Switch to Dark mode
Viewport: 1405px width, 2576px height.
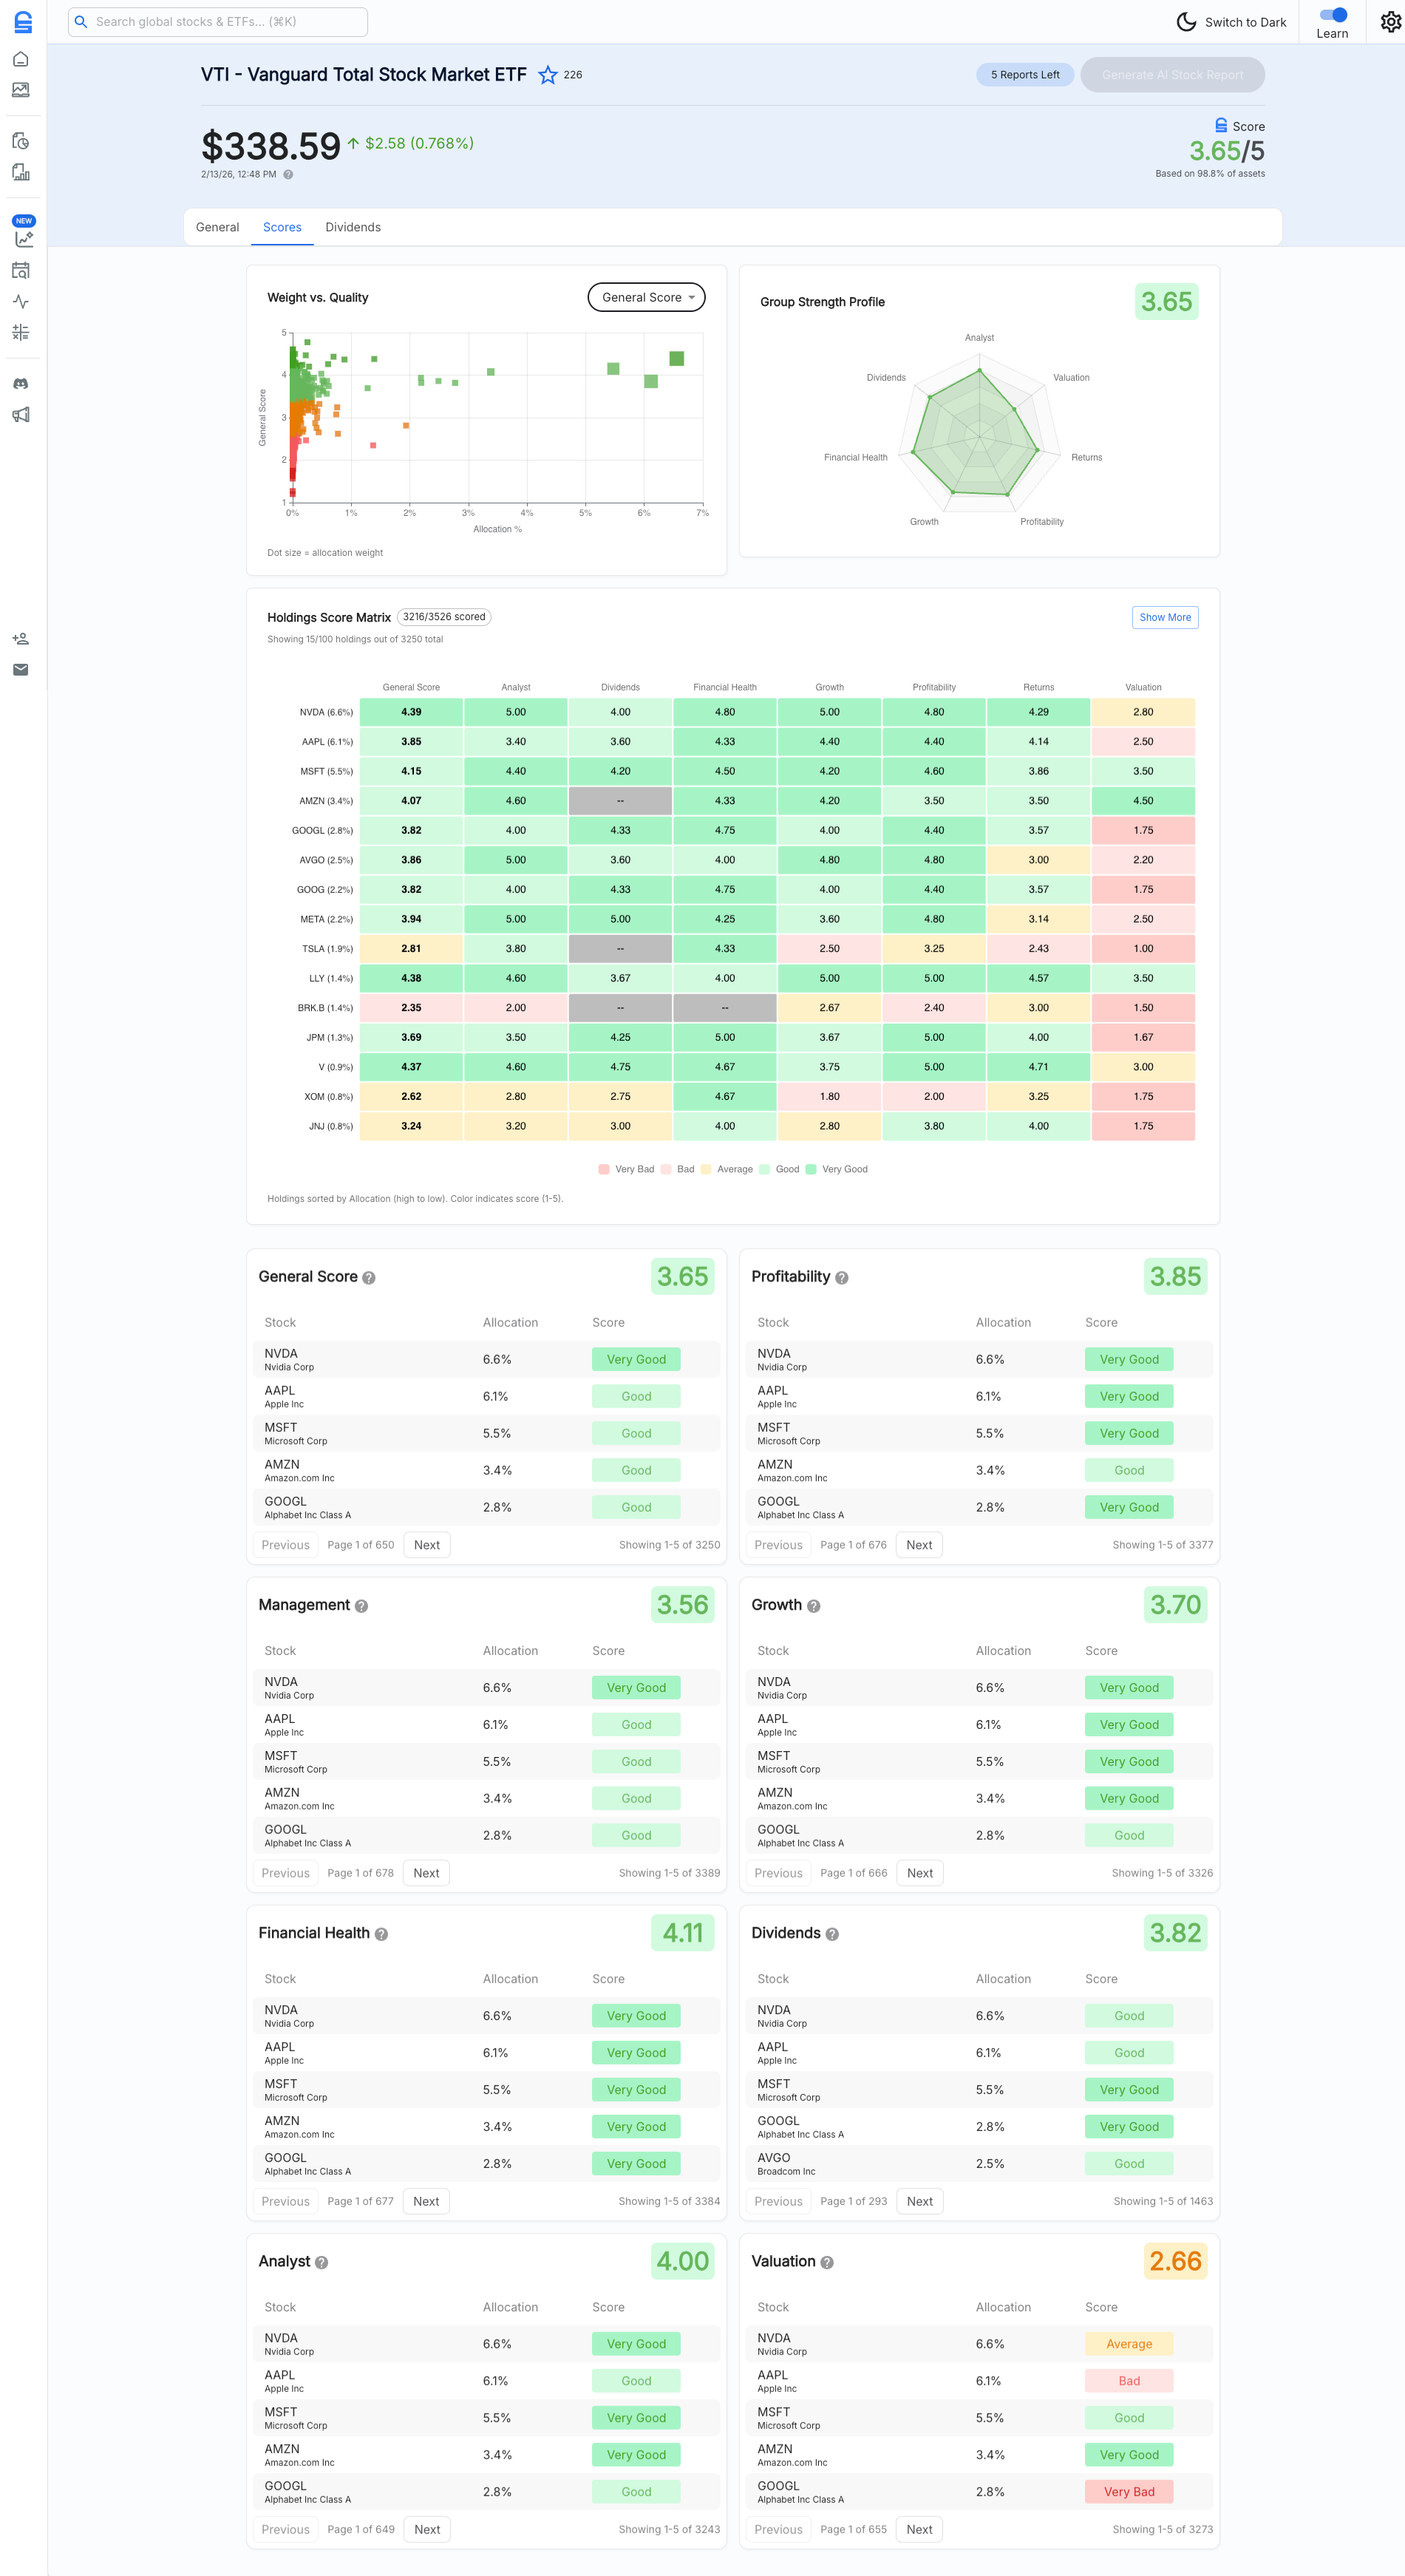tap(1231, 22)
